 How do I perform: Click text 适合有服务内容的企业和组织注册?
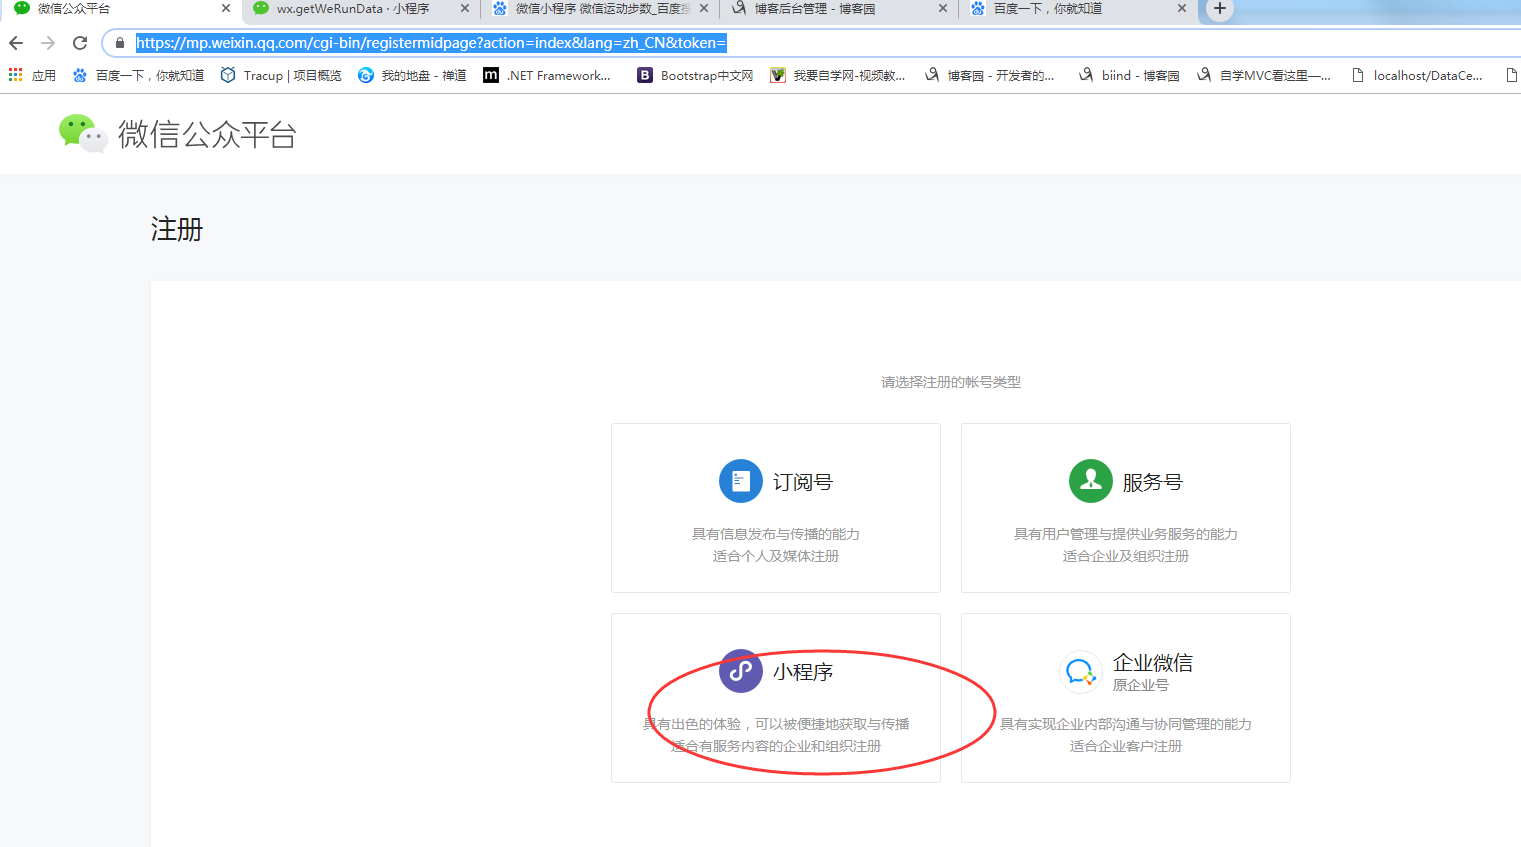pos(776,746)
